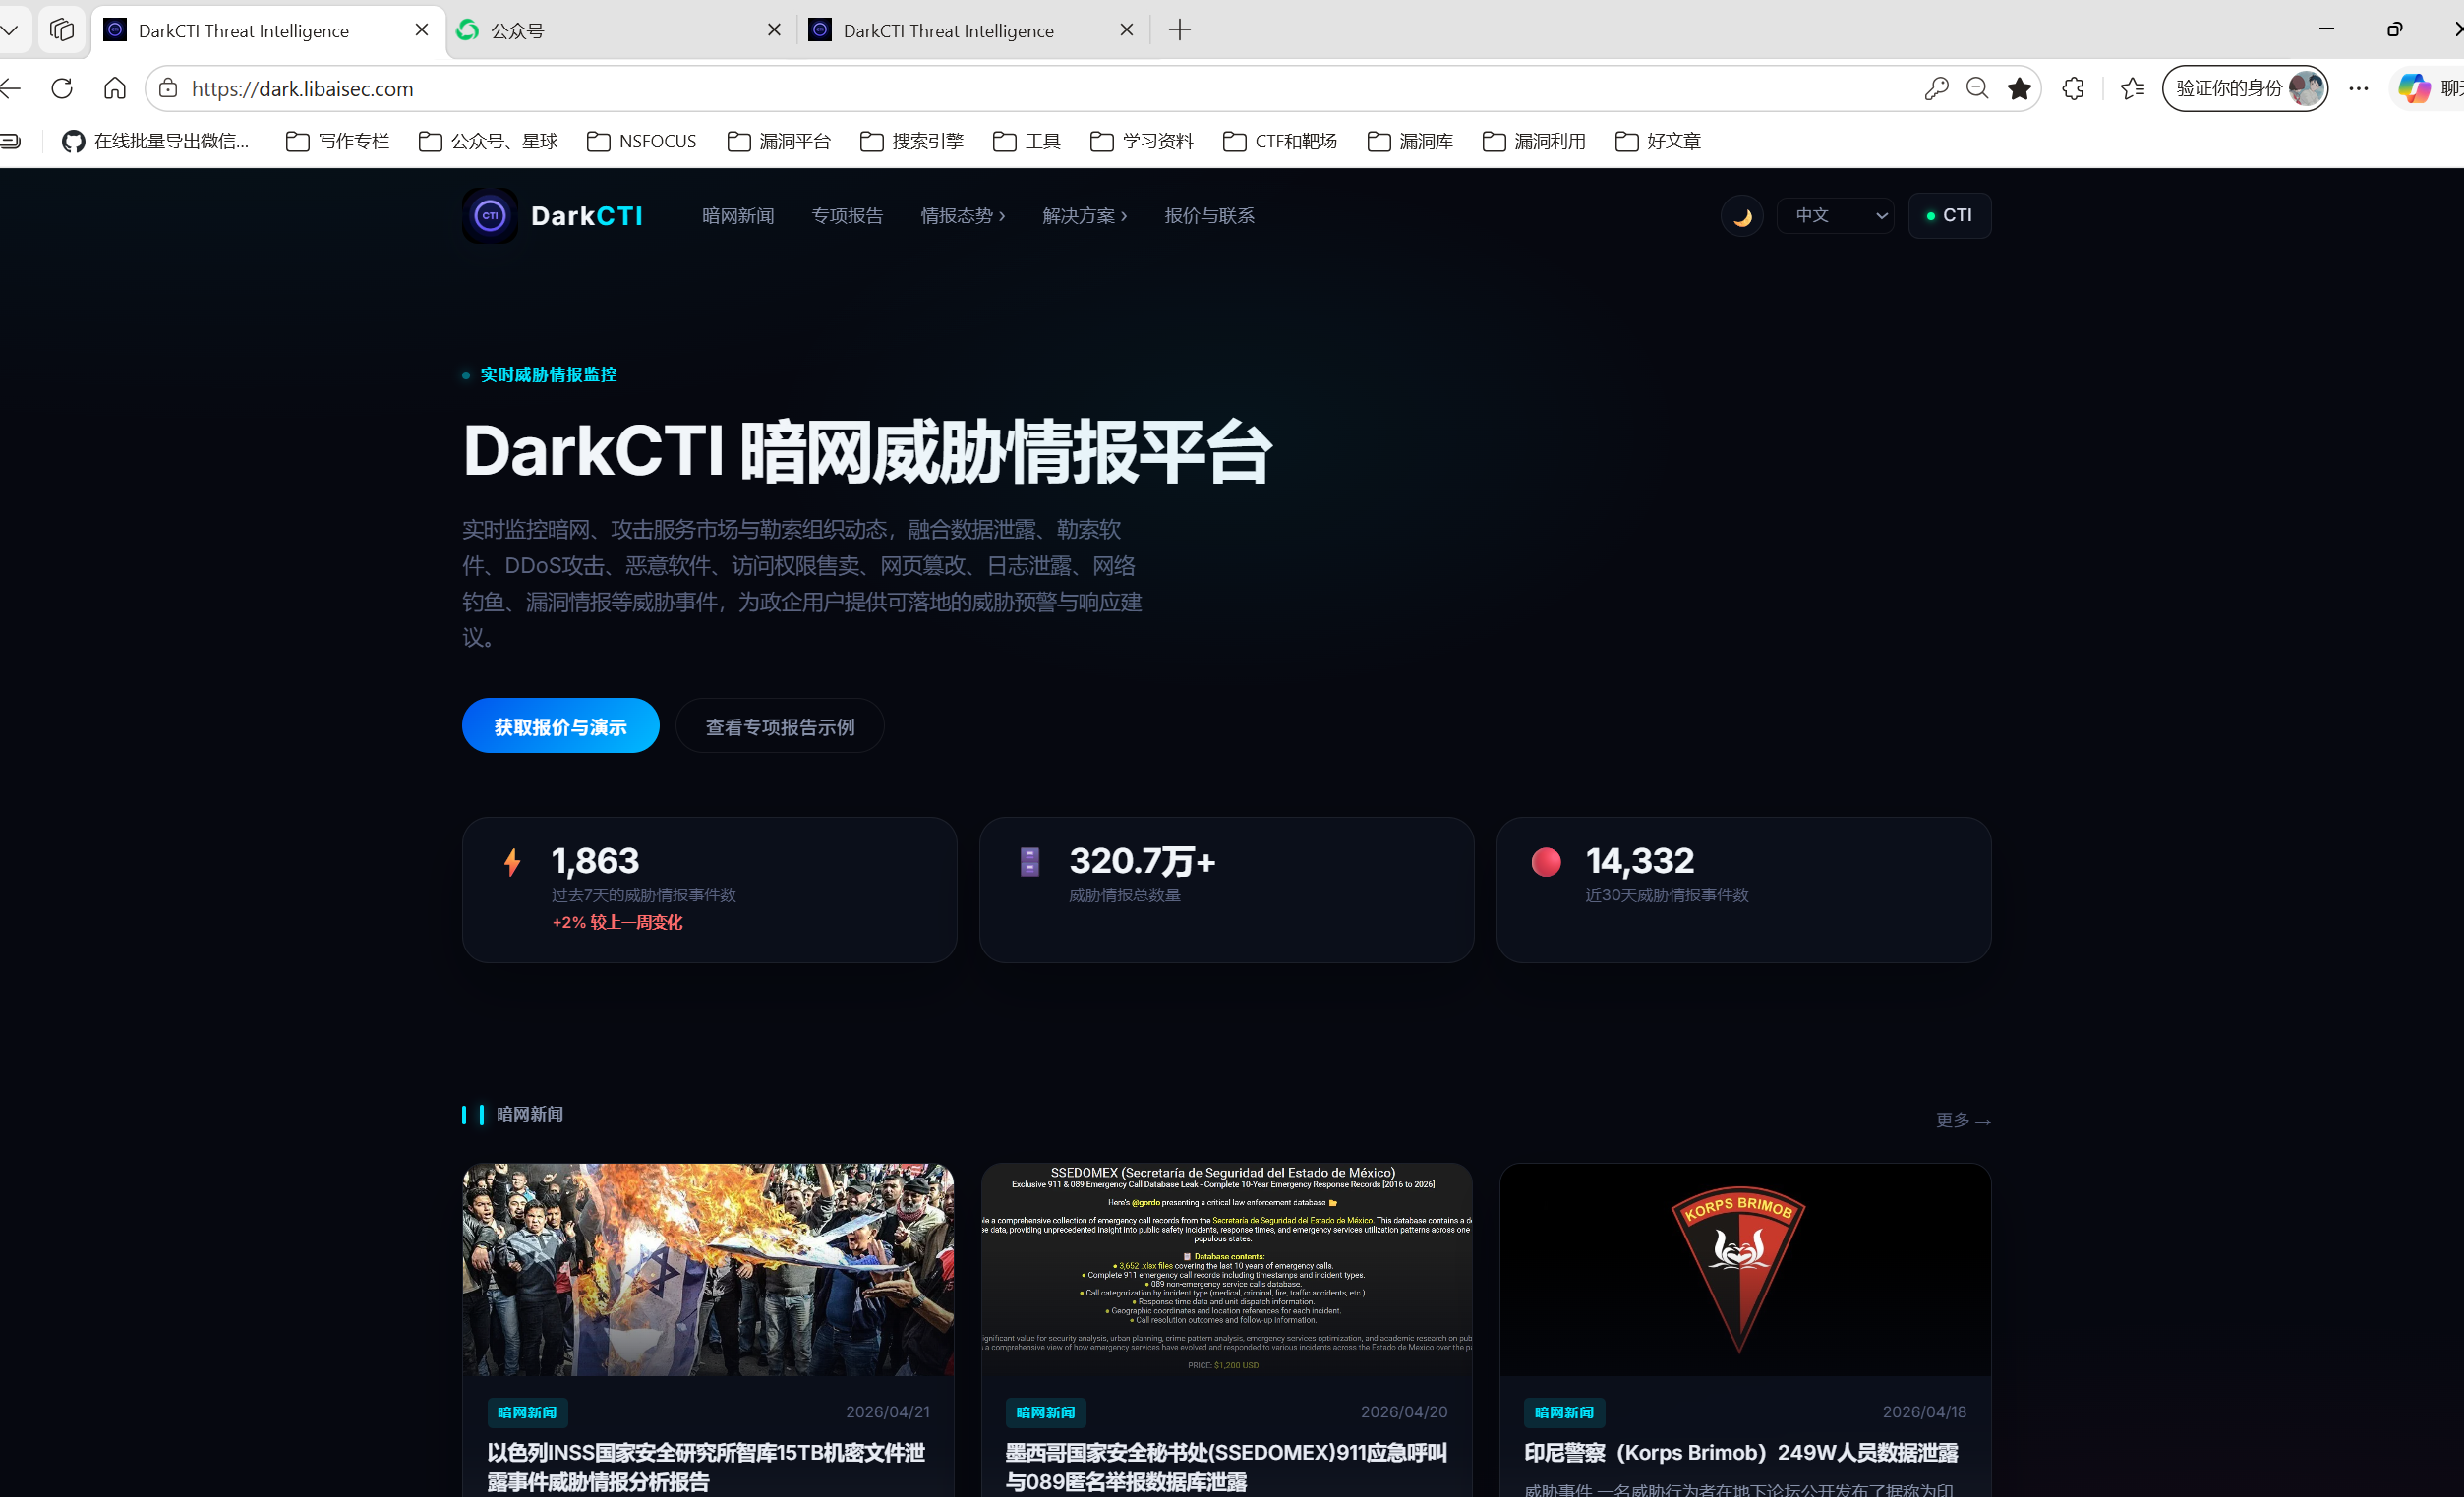Open article 墨西哥国家安全秘书处(SSEDOMEX)911
The height and width of the screenshot is (1497, 2464).
point(1226,1466)
